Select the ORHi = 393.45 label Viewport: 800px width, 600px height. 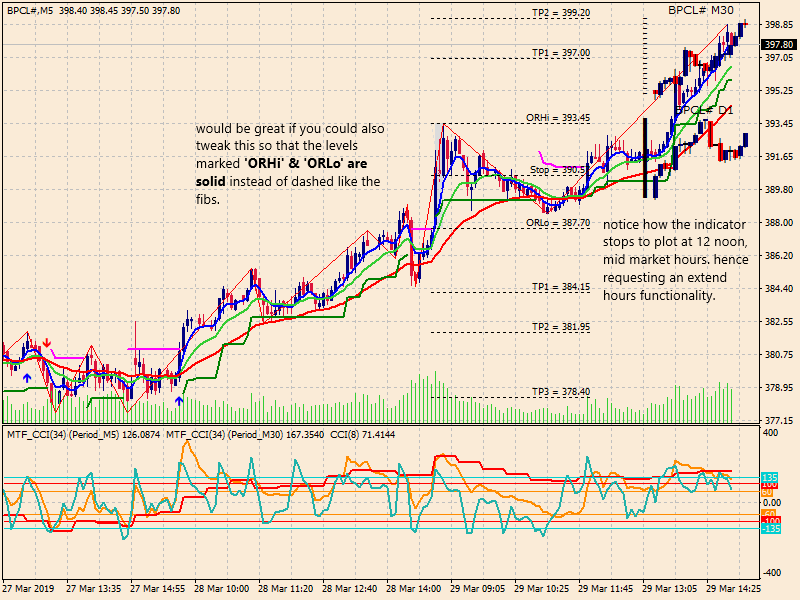(x=558, y=118)
